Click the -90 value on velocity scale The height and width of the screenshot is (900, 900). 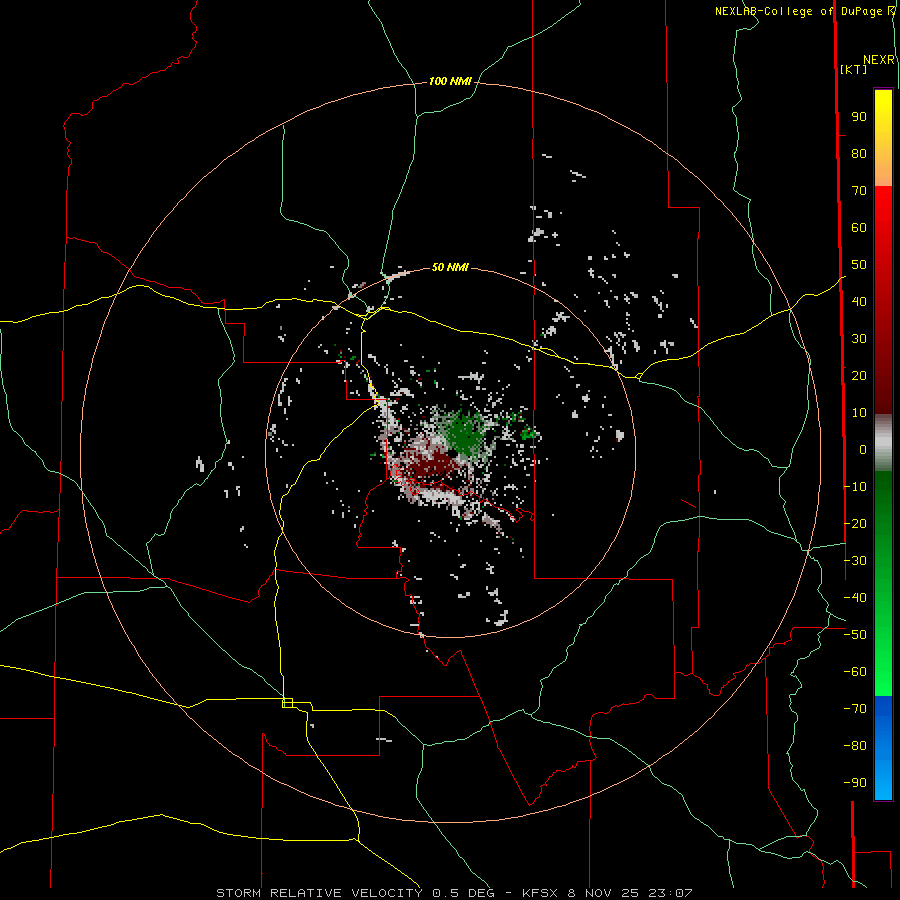[x=855, y=783]
